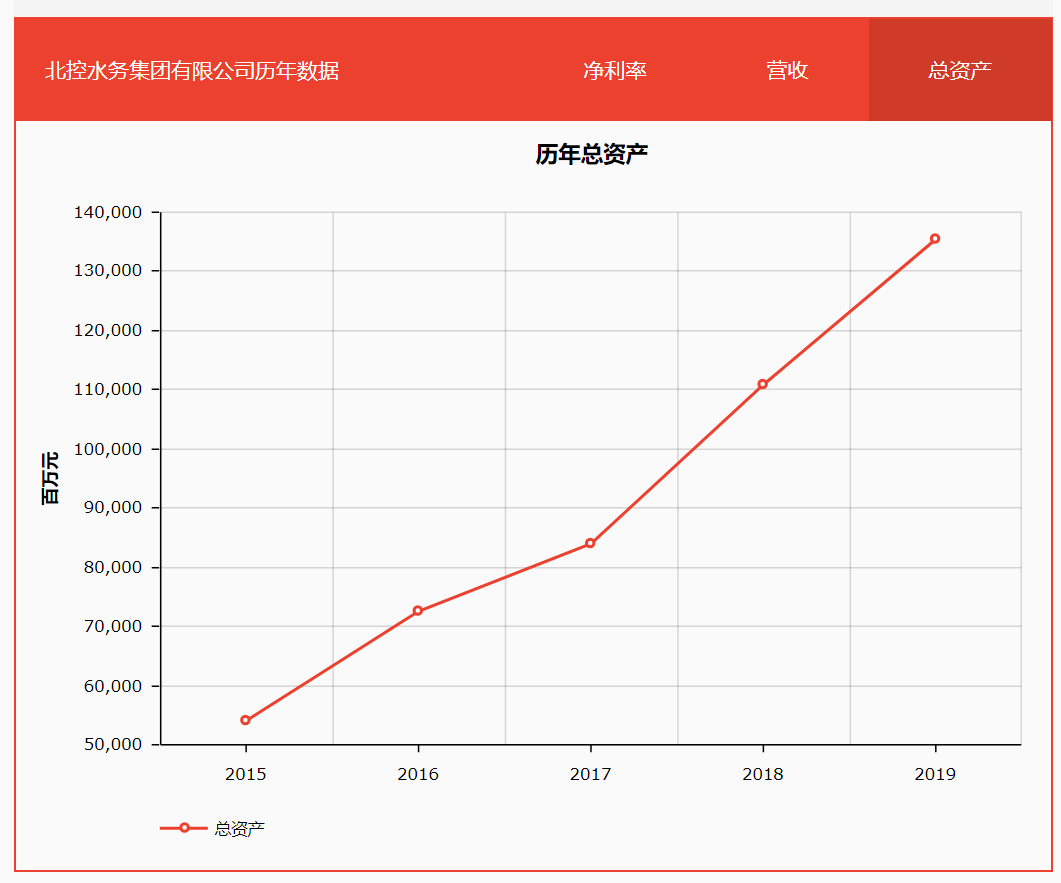Screen dimensions: 1061x883
Task: Click the 90,000 axis value
Action: 113,507
